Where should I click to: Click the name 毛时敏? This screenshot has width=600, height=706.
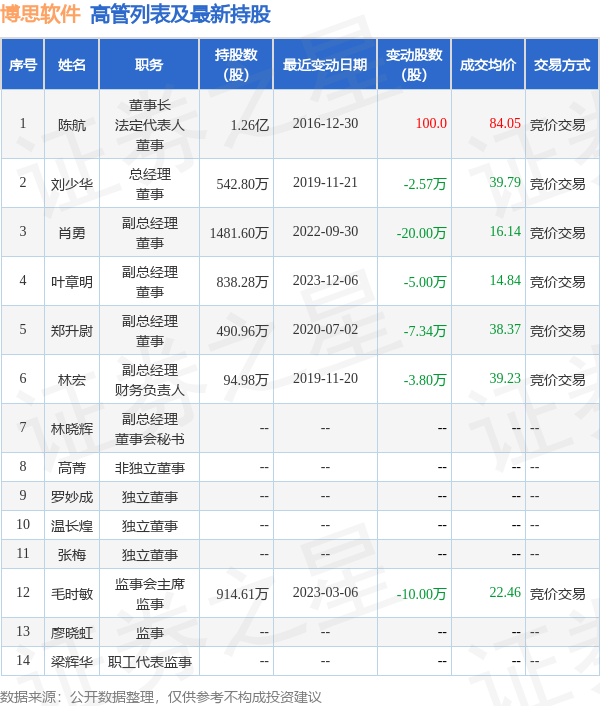(72, 594)
